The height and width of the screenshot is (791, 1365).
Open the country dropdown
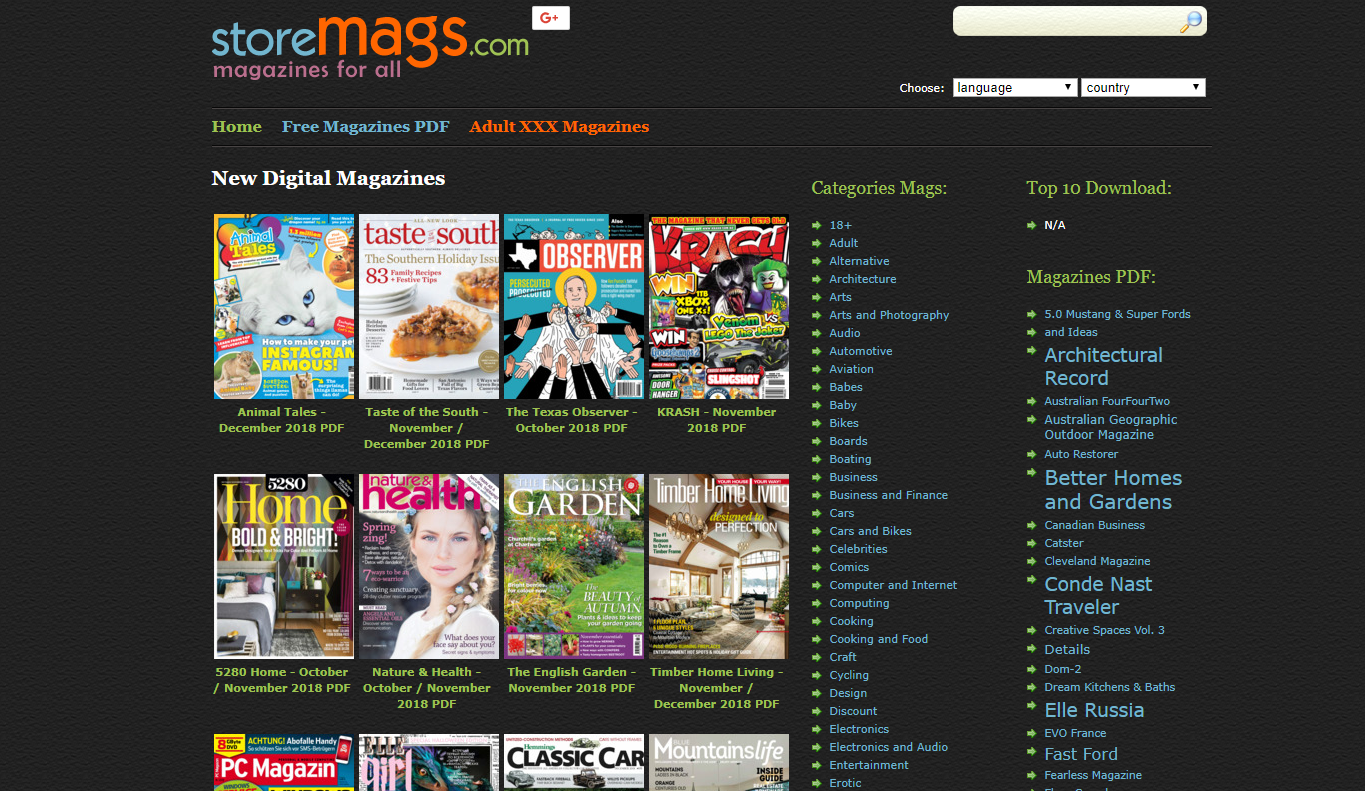pos(1143,88)
